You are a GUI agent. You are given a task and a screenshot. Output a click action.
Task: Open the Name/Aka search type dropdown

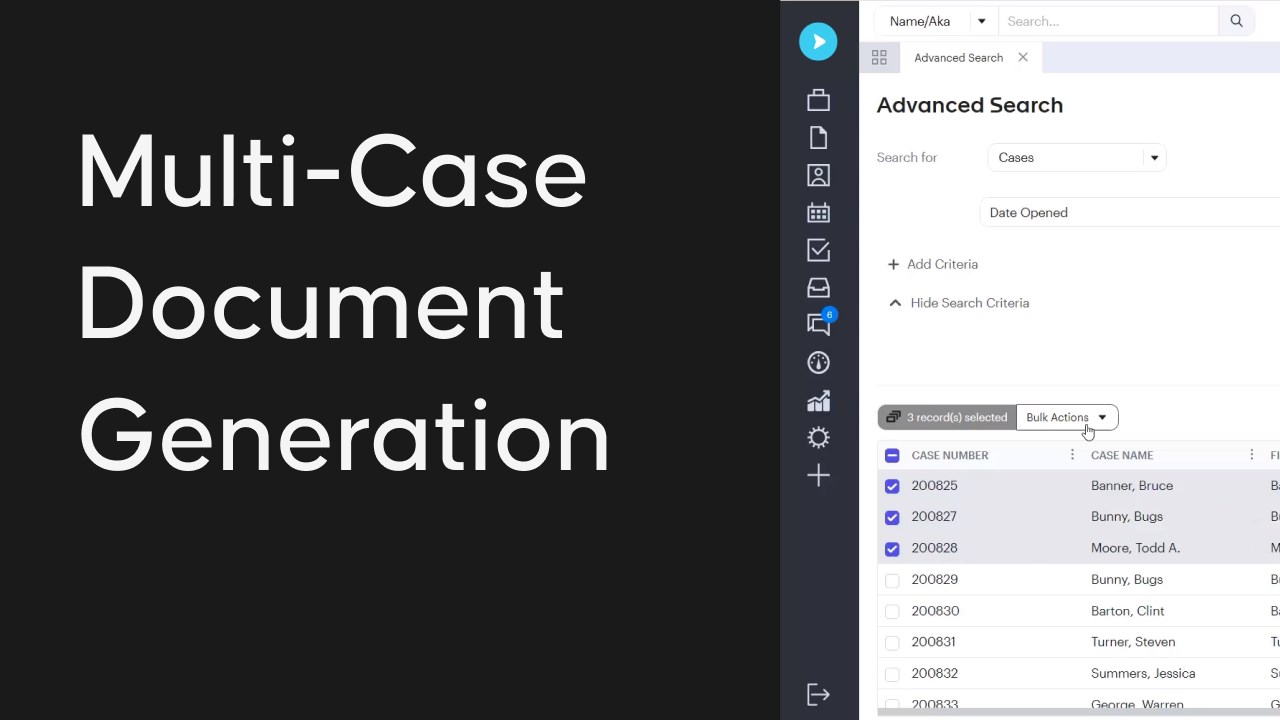point(936,21)
